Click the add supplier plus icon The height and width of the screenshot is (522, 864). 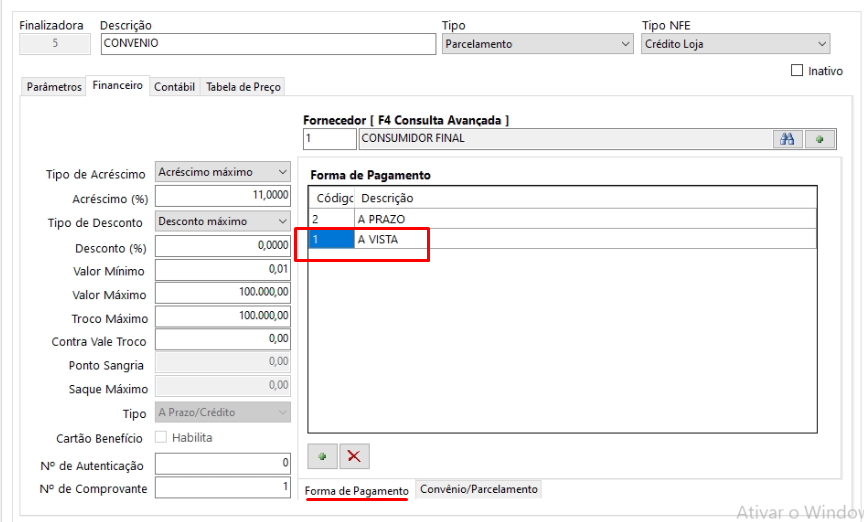click(820, 139)
